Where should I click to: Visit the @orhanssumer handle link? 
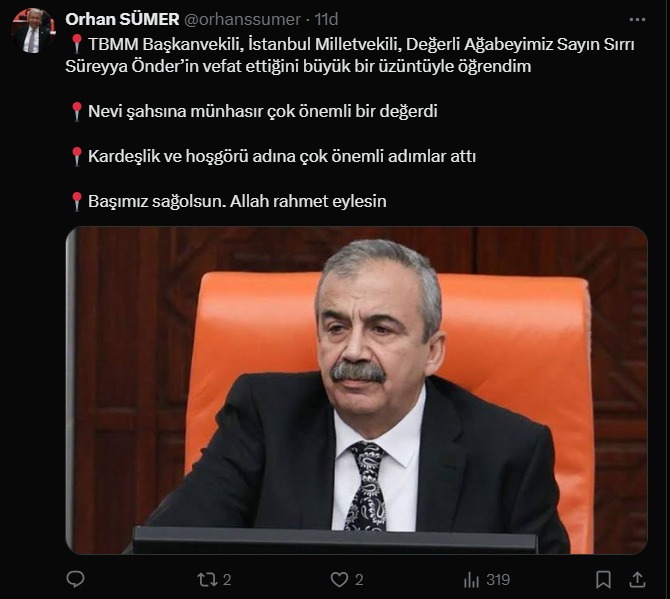tap(242, 20)
